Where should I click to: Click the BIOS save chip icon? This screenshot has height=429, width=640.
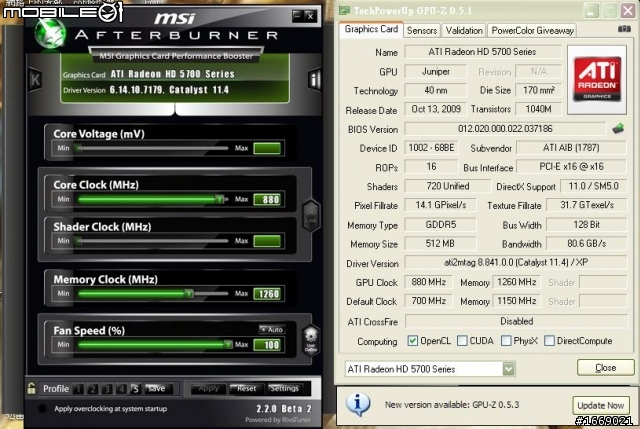pyautogui.click(x=618, y=129)
